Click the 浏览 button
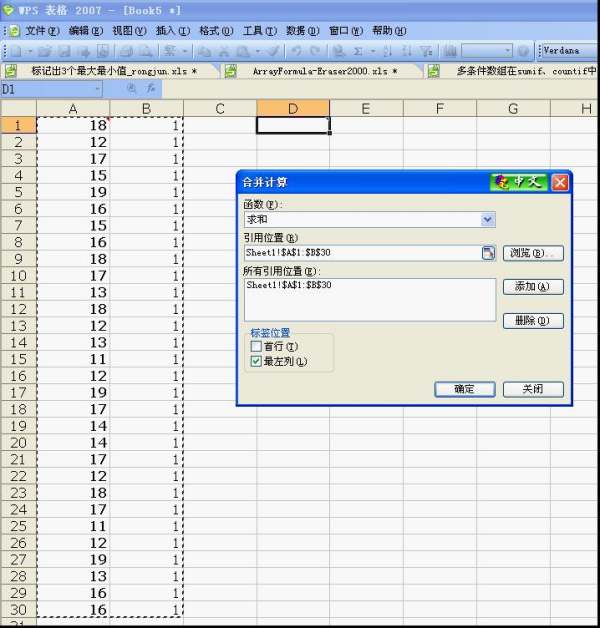Screen dimensions: 600x628 [532, 253]
